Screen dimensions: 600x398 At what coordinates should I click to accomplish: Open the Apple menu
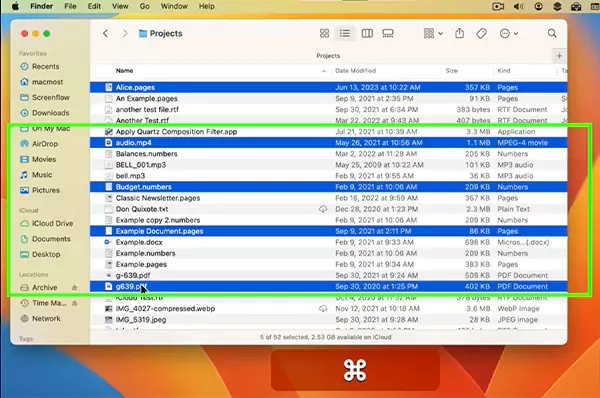click(x=15, y=7)
